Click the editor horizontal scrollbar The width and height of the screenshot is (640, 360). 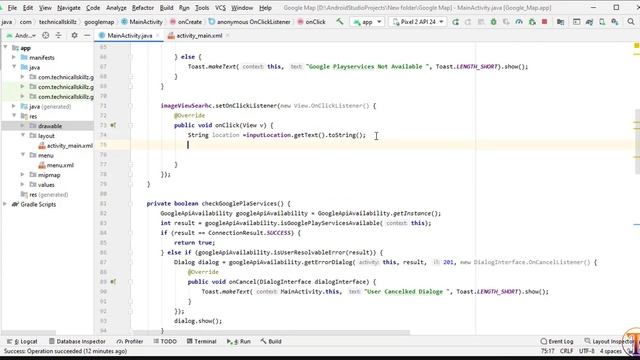tap(271, 333)
